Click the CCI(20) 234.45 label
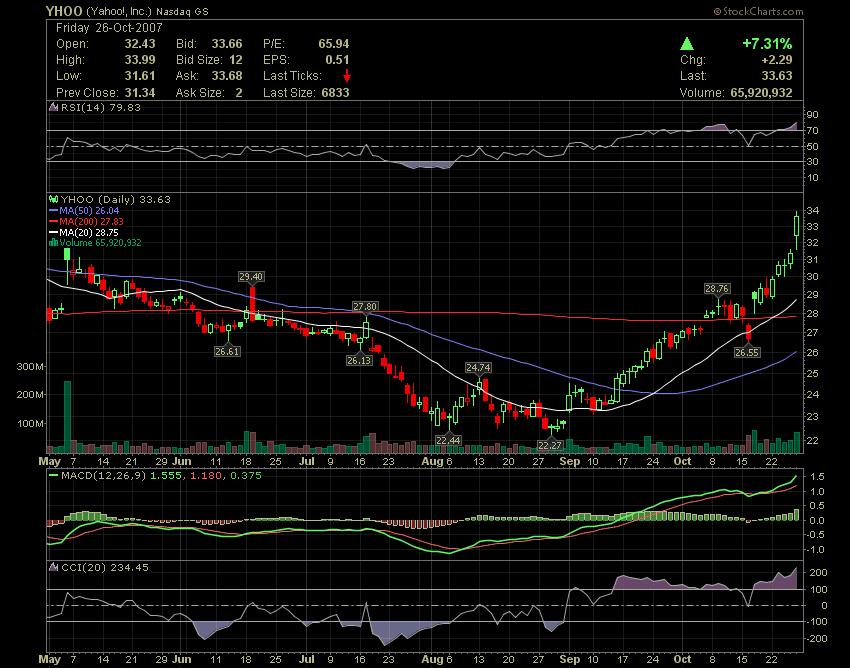Image resolution: width=850 pixels, height=668 pixels. coord(105,567)
